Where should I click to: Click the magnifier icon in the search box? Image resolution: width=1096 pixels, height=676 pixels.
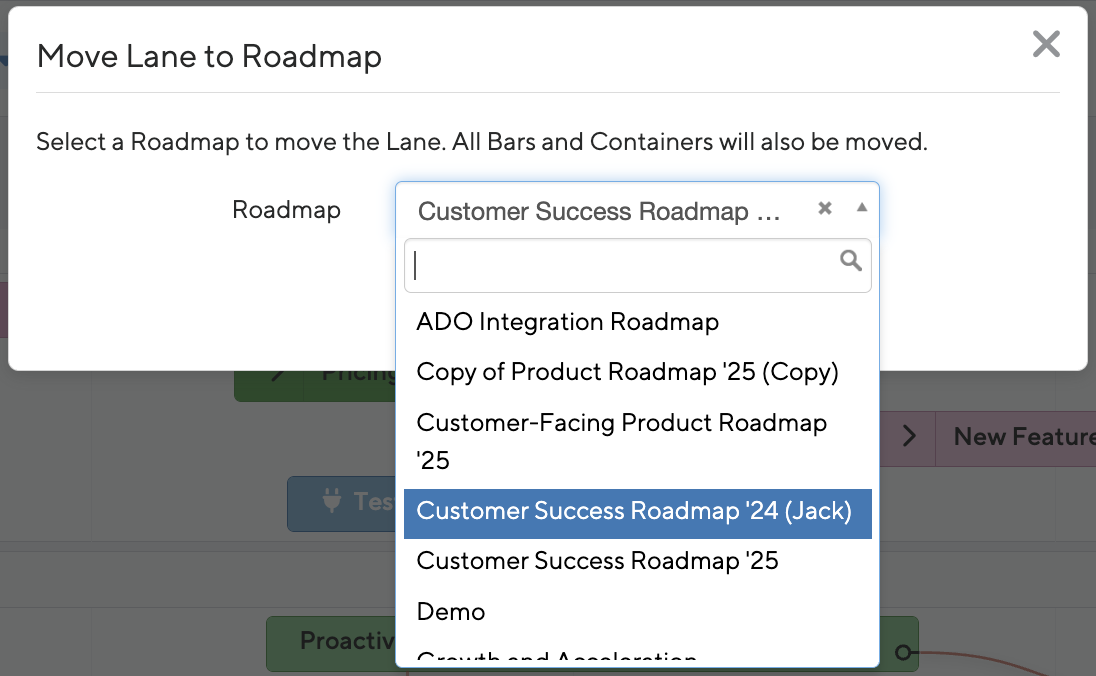coord(851,261)
